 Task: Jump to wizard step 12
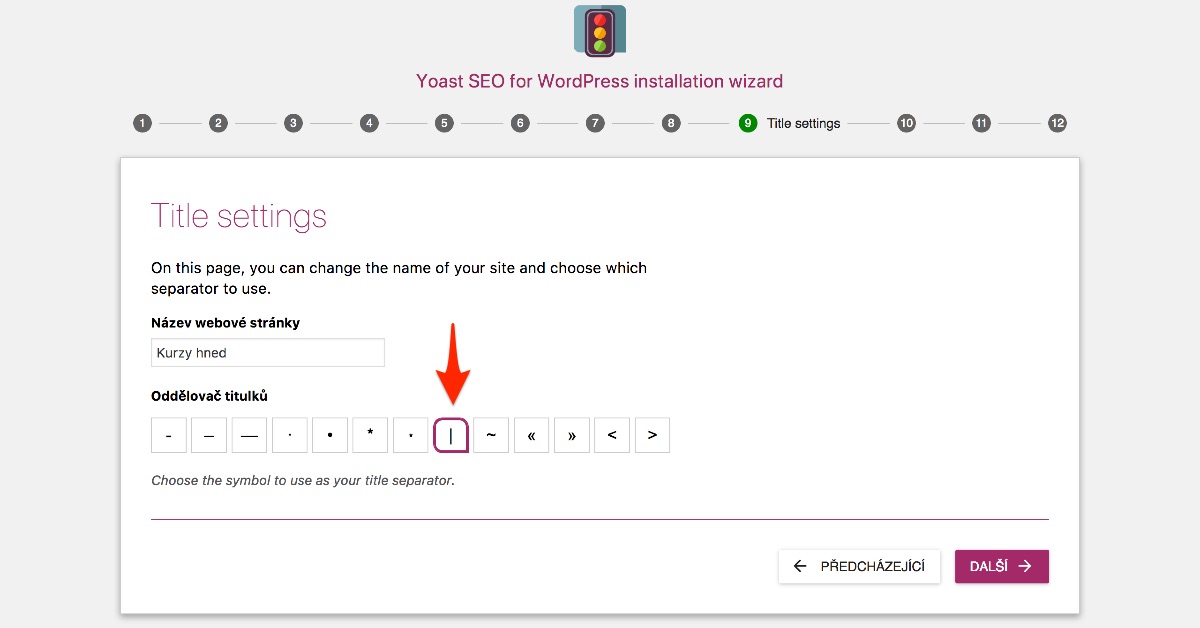[1057, 122]
